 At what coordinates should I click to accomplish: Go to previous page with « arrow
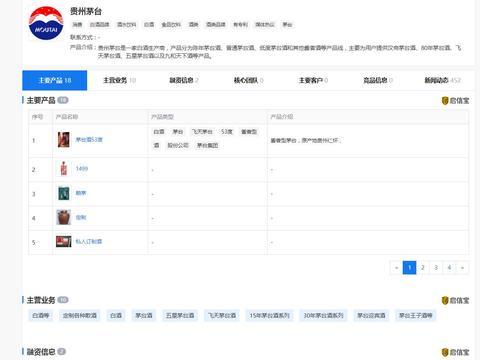pos(396,268)
